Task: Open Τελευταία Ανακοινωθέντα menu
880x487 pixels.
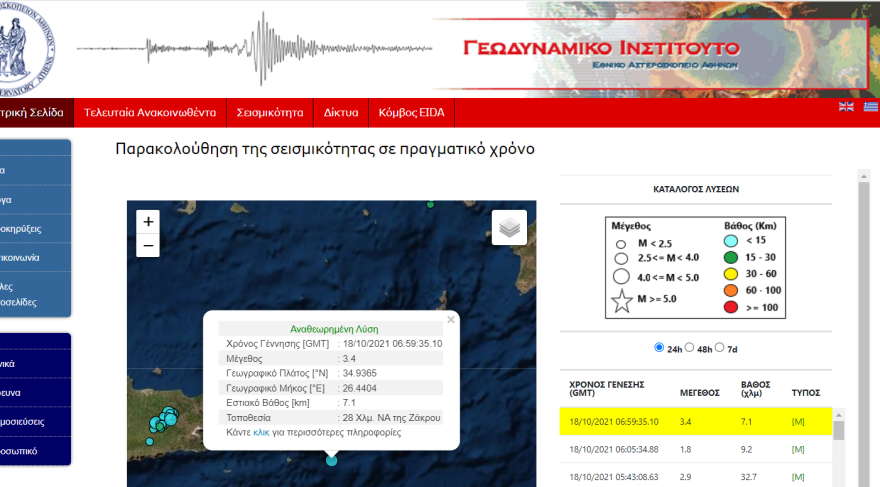Action: [150, 113]
